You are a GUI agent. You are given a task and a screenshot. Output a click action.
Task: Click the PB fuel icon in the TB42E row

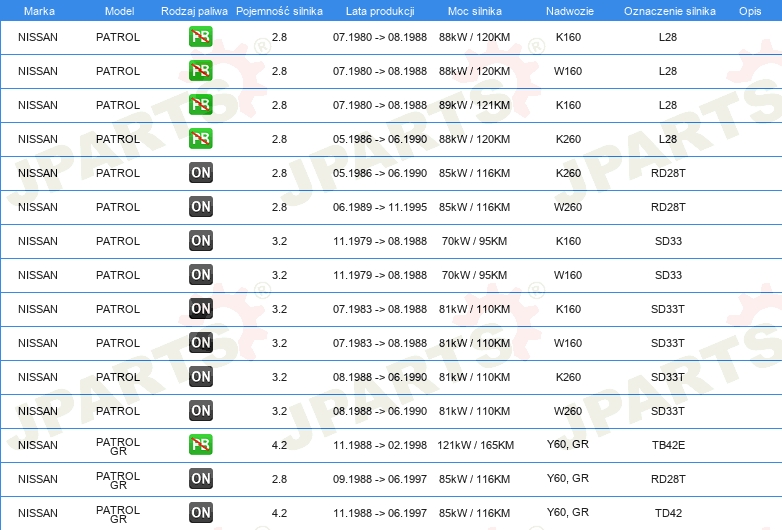point(200,445)
